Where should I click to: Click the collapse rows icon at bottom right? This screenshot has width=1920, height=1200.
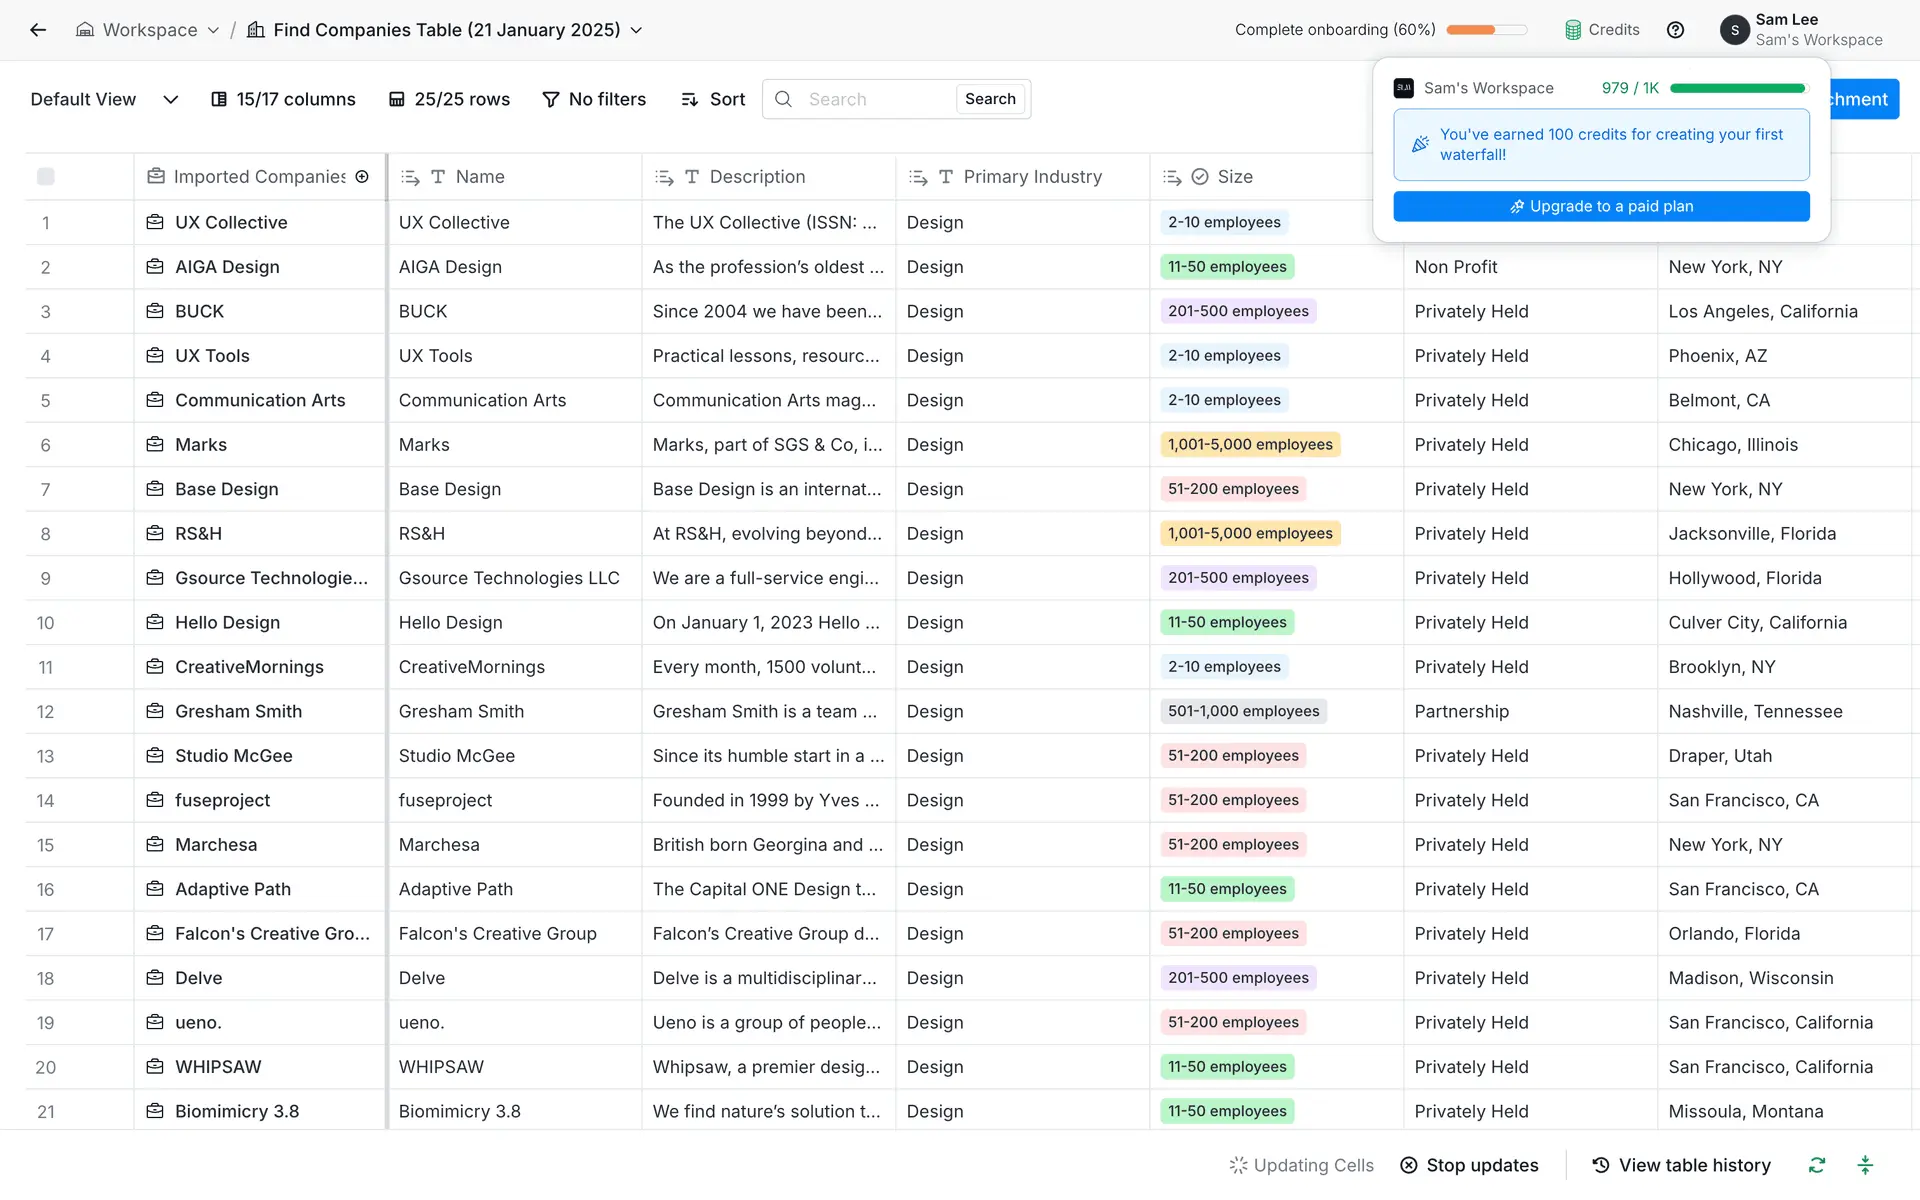point(1865,1165)
